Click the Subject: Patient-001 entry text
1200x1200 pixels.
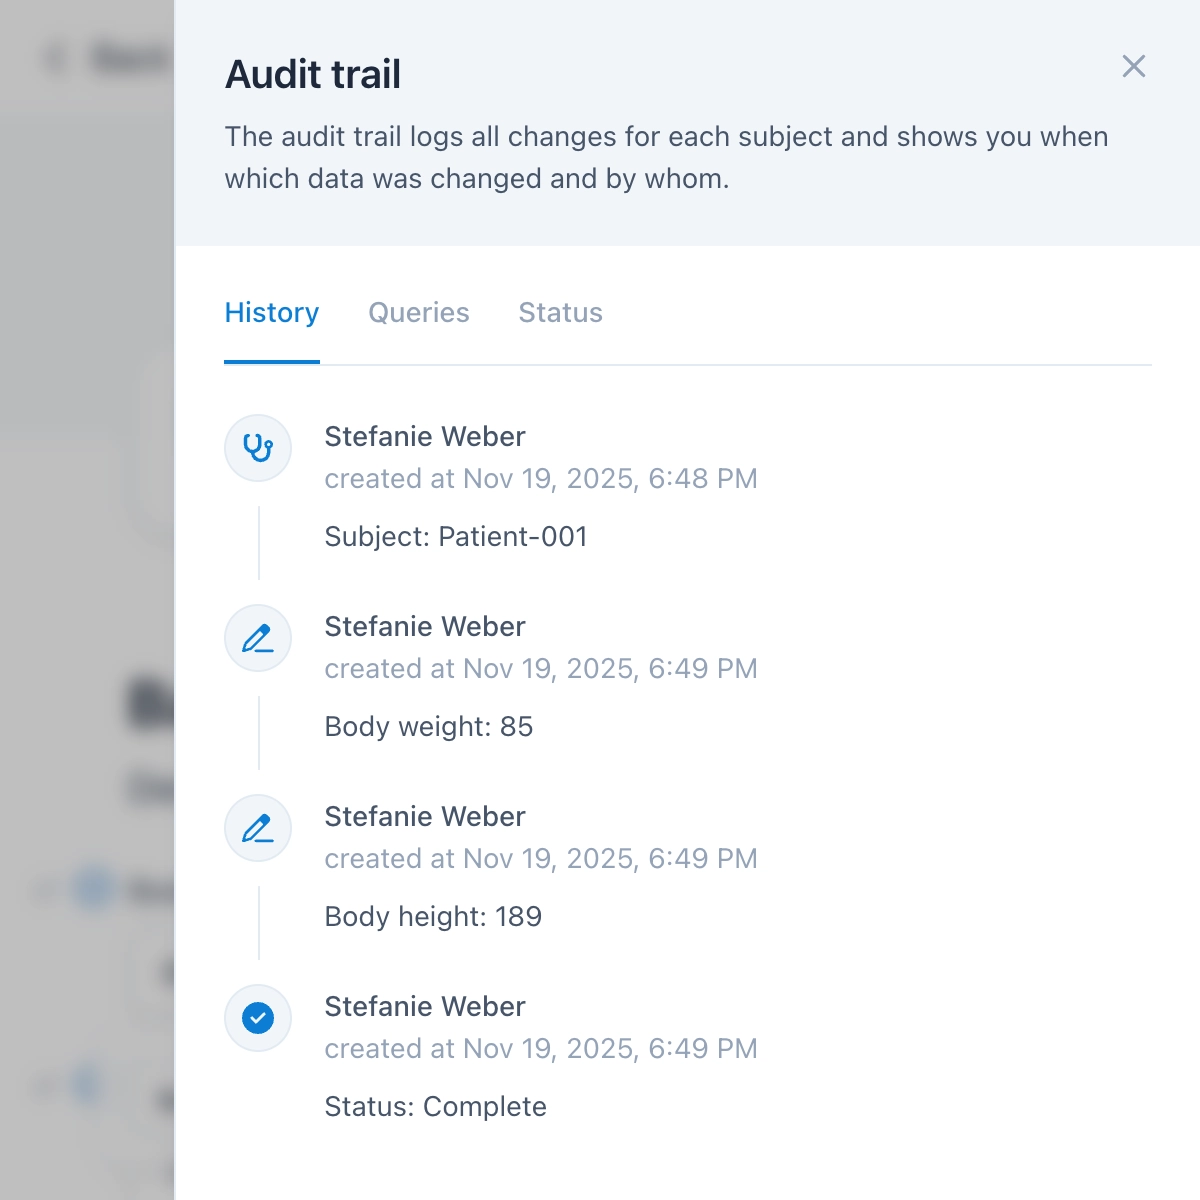click(456, 536)
